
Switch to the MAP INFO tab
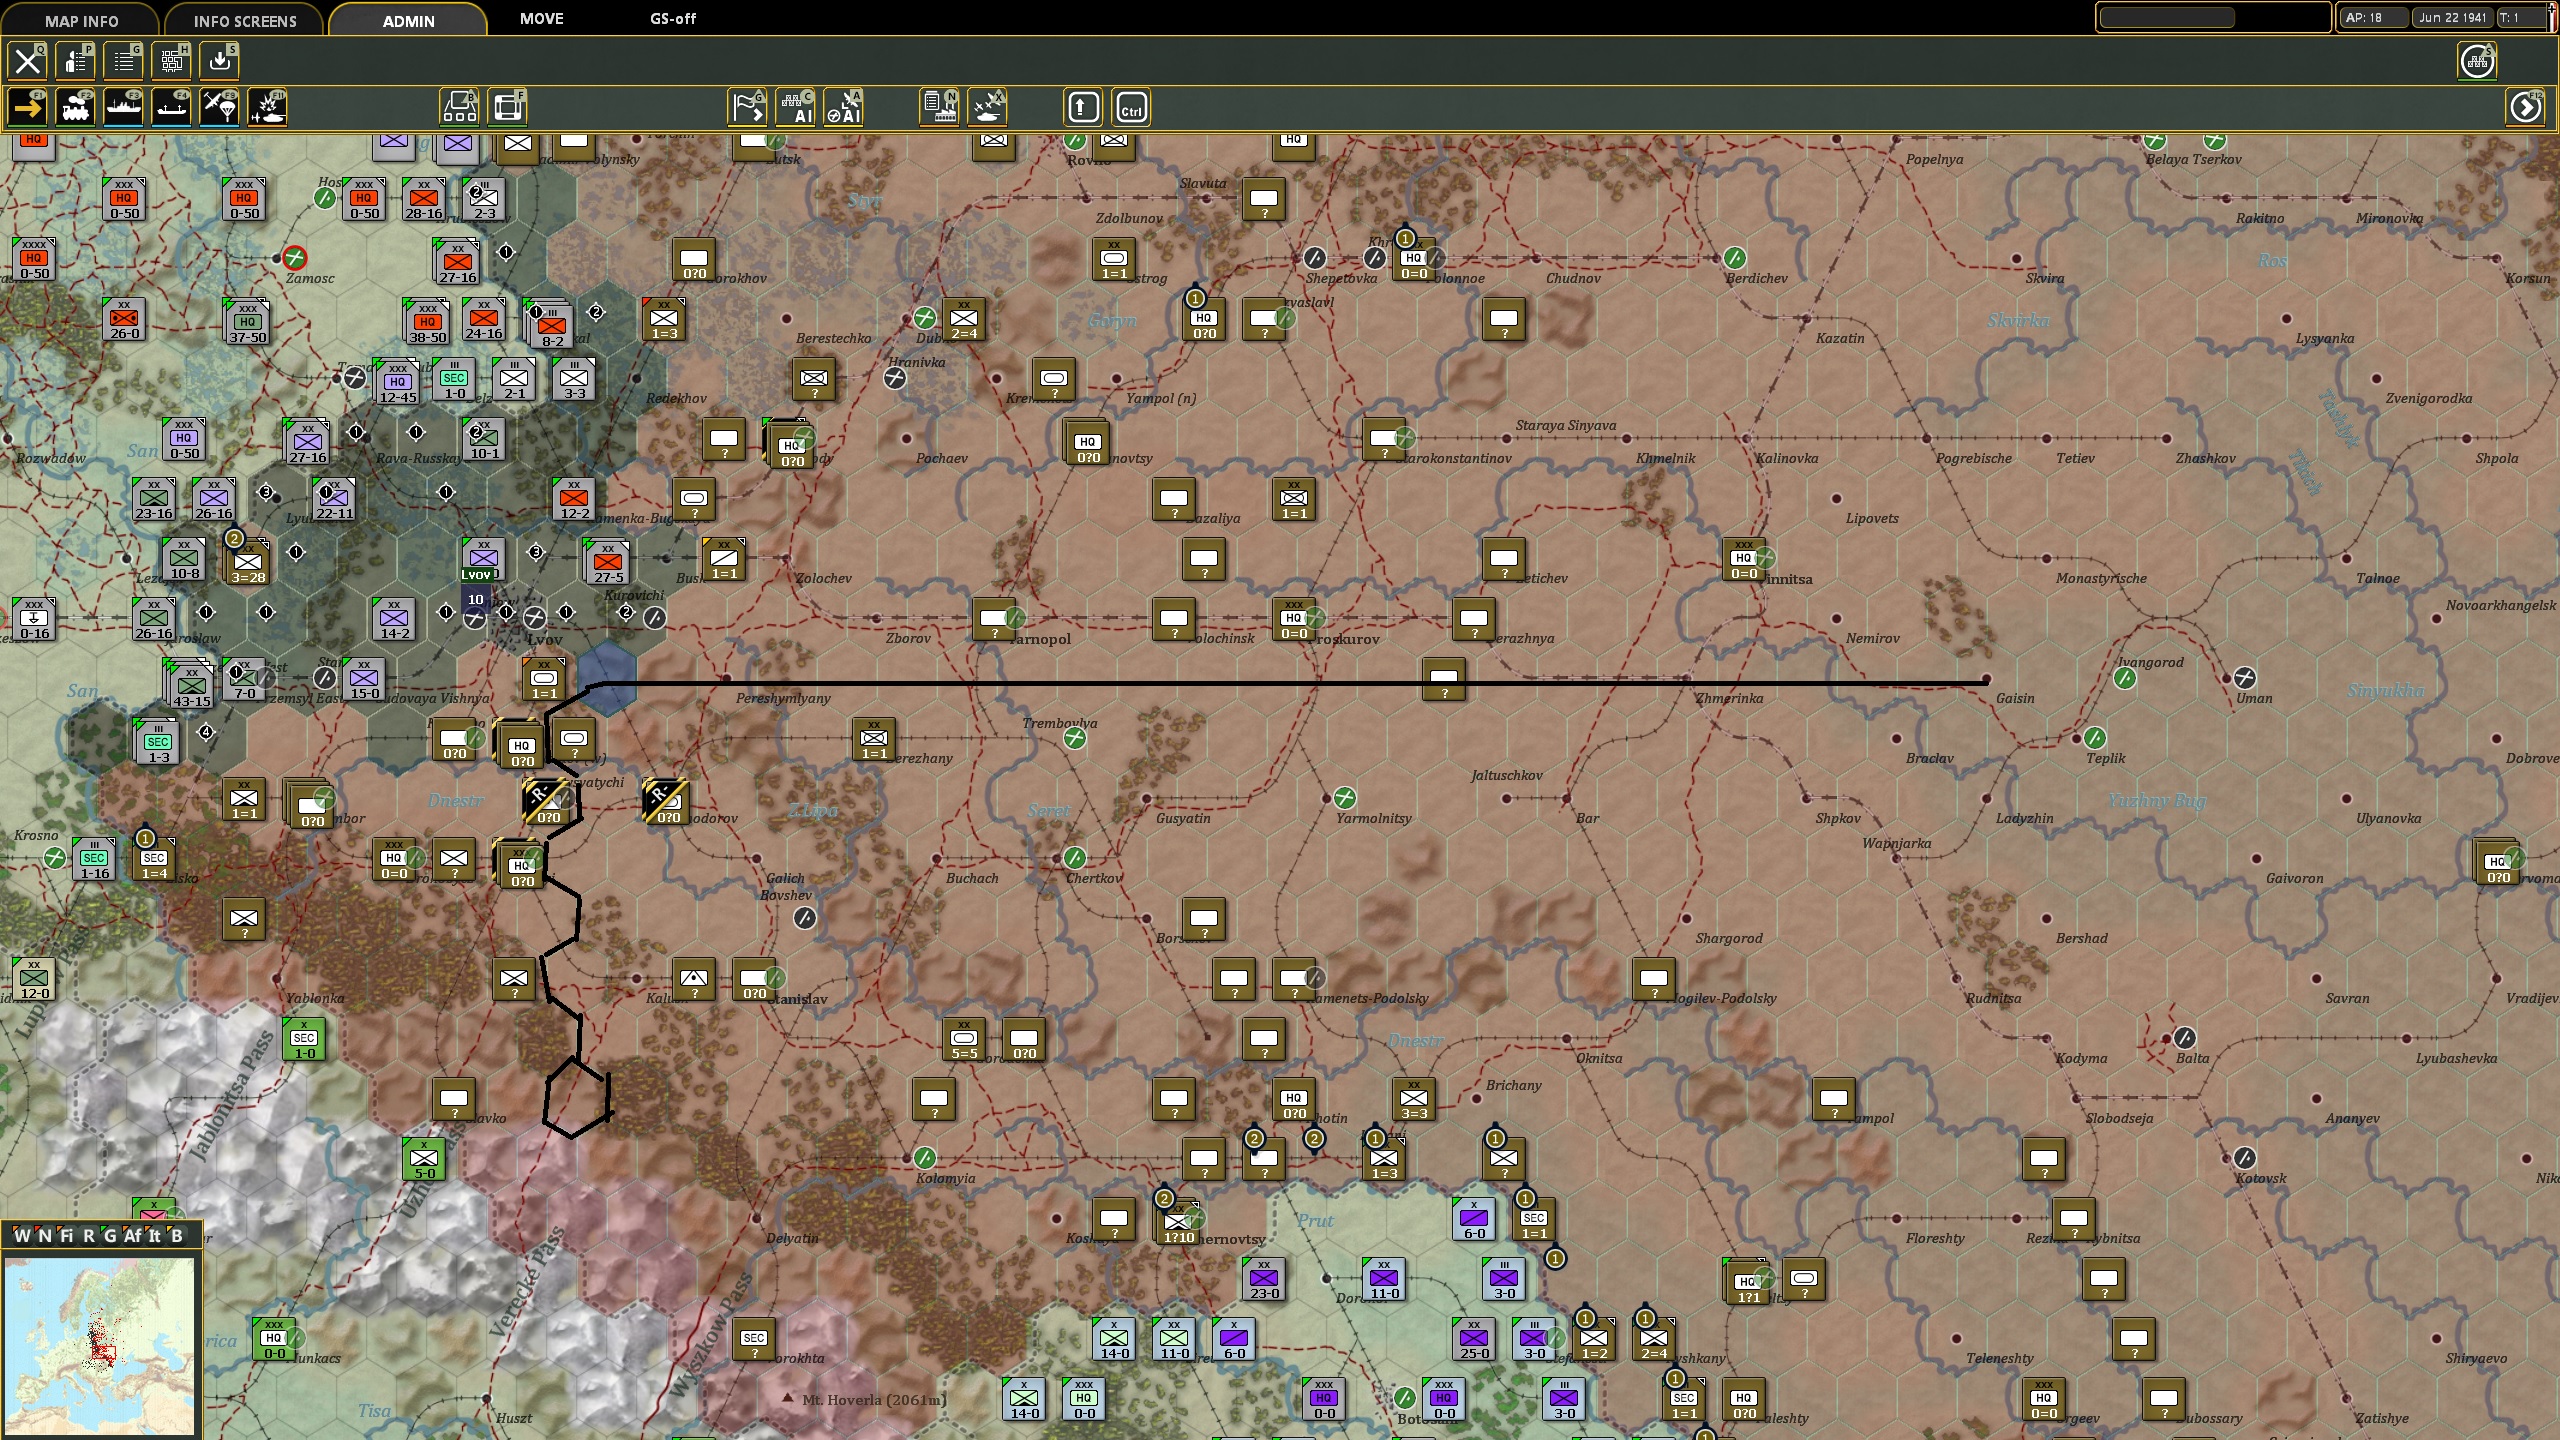point(81,21)
